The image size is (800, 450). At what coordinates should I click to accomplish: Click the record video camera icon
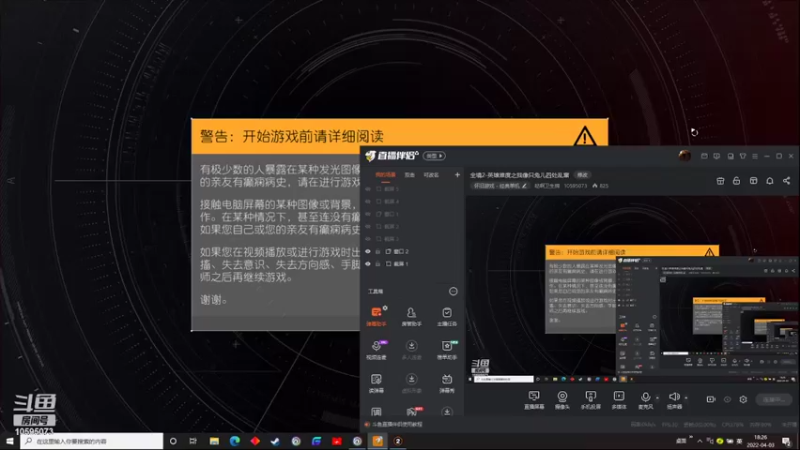tap(711, 399)
